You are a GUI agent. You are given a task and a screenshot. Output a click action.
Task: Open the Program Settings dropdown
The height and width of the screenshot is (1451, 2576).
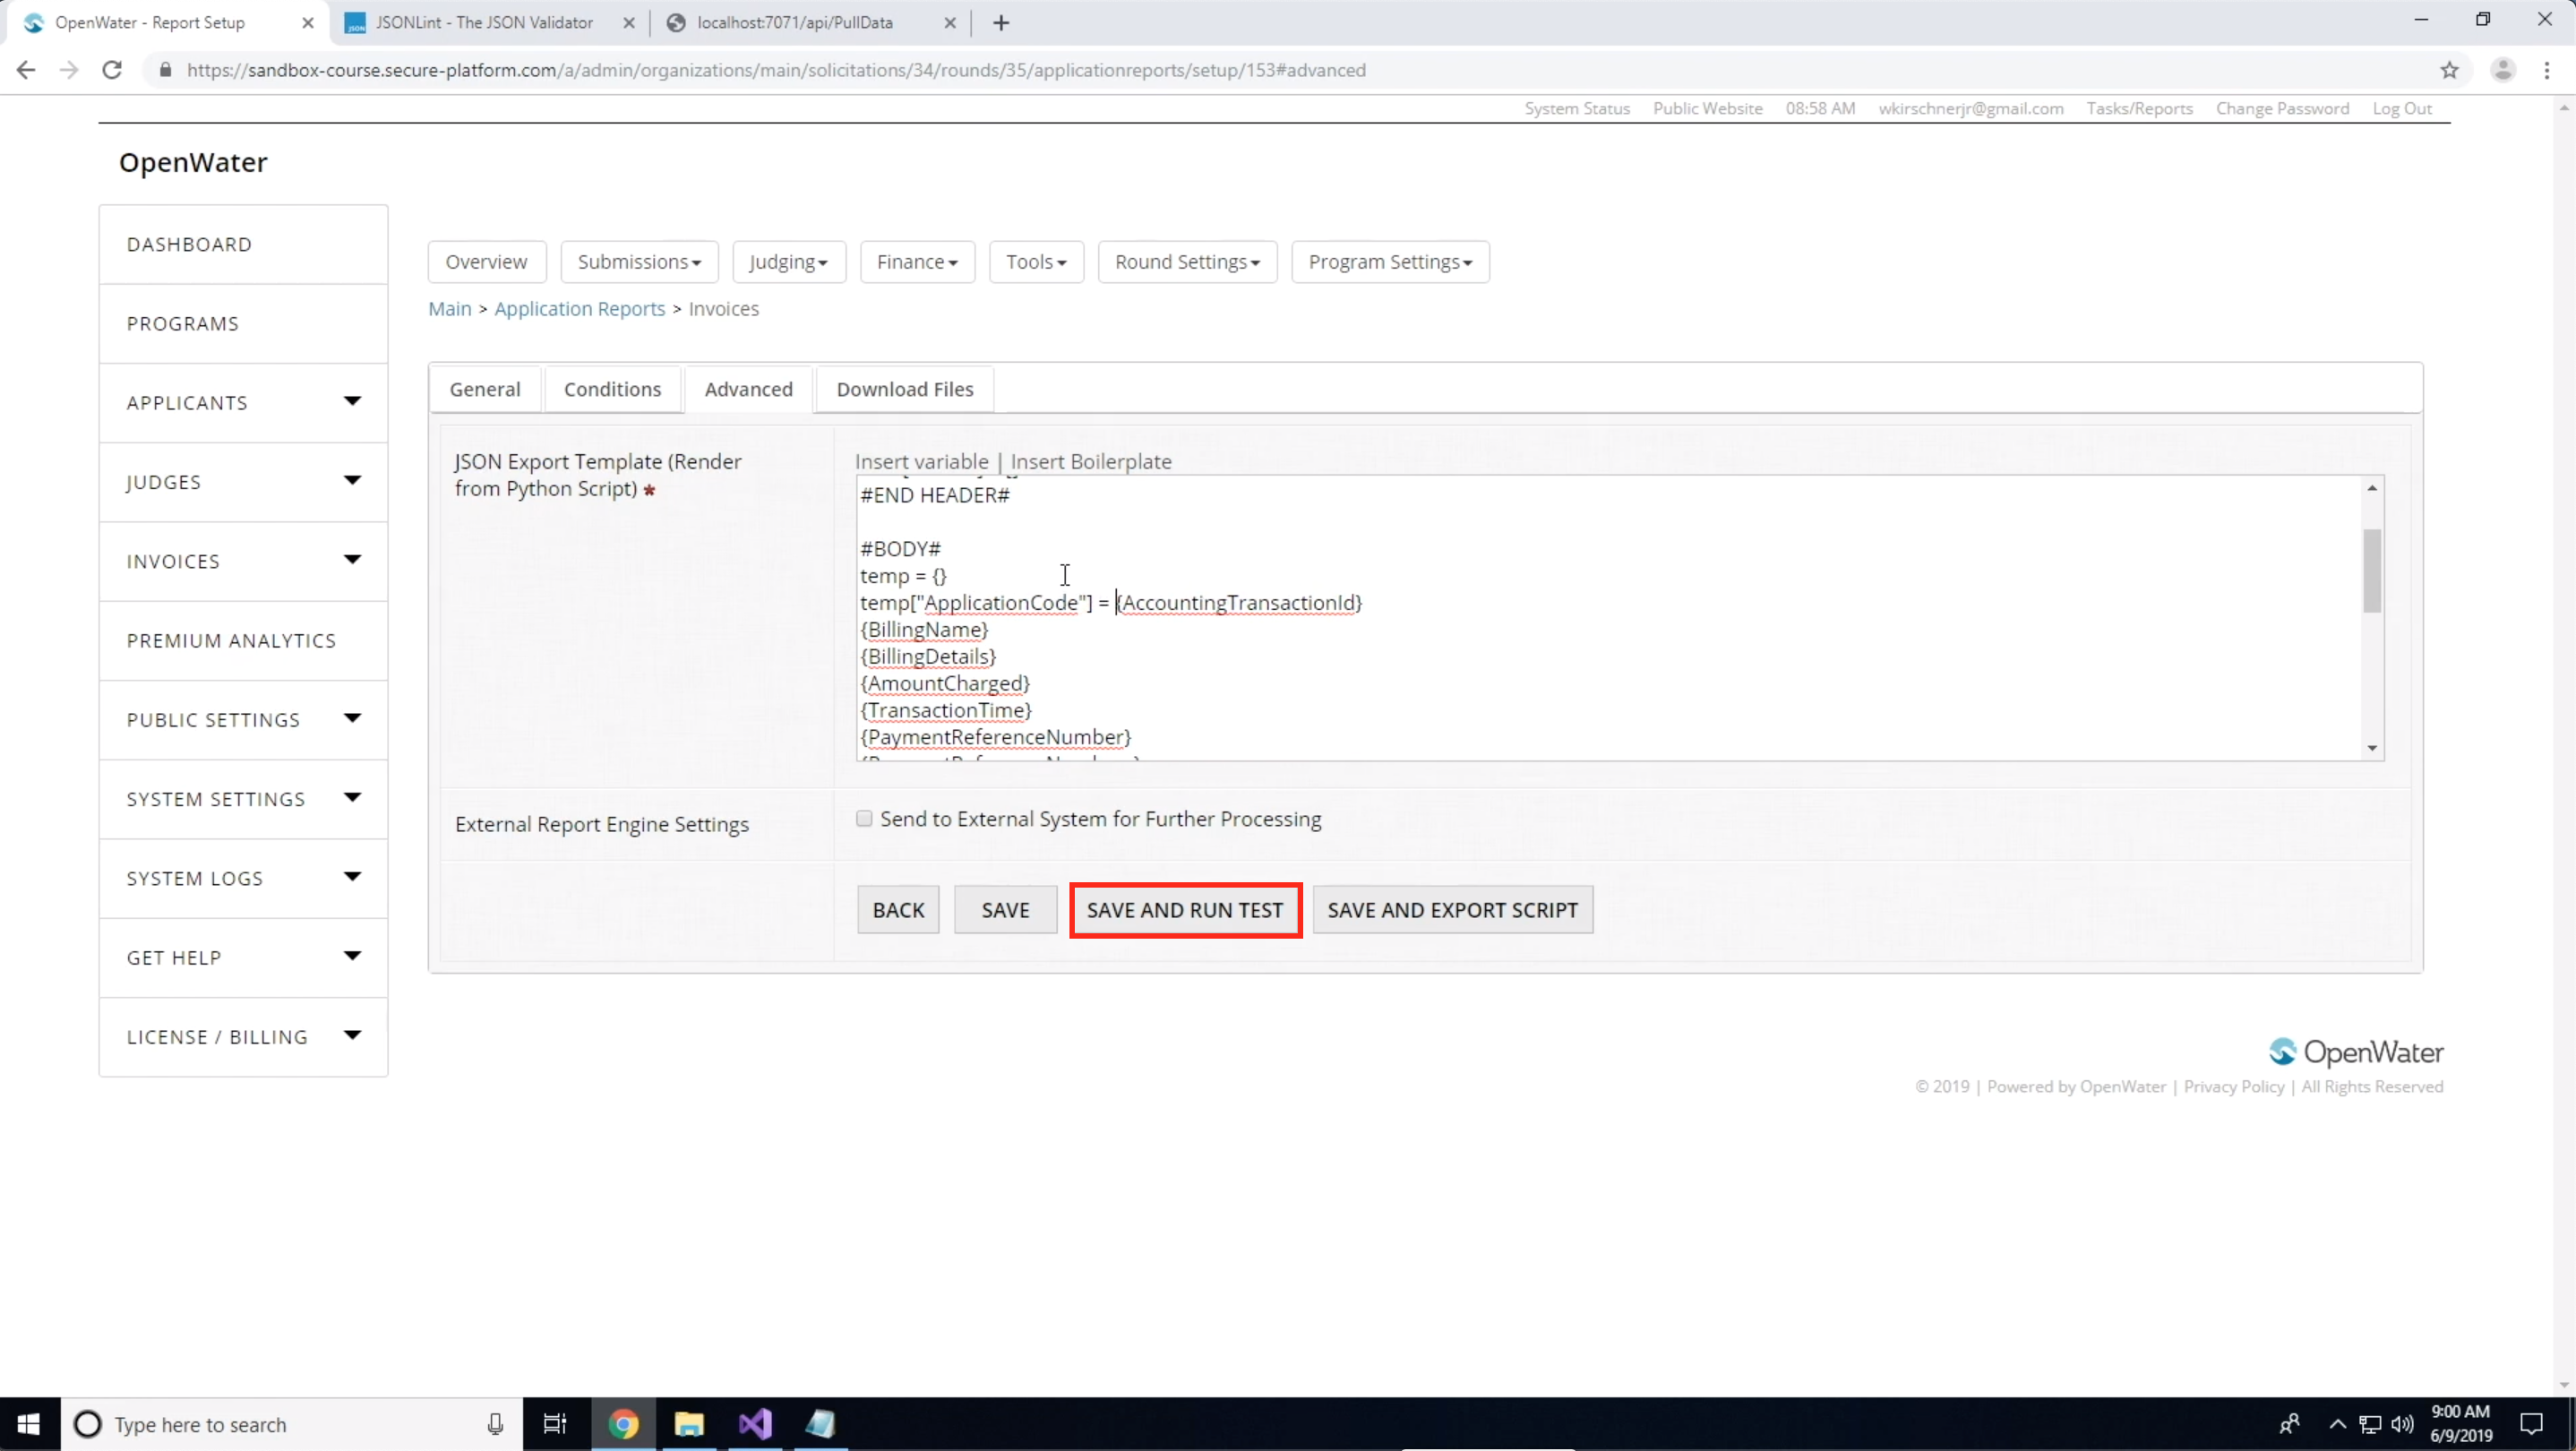(x=1390, y=262)
